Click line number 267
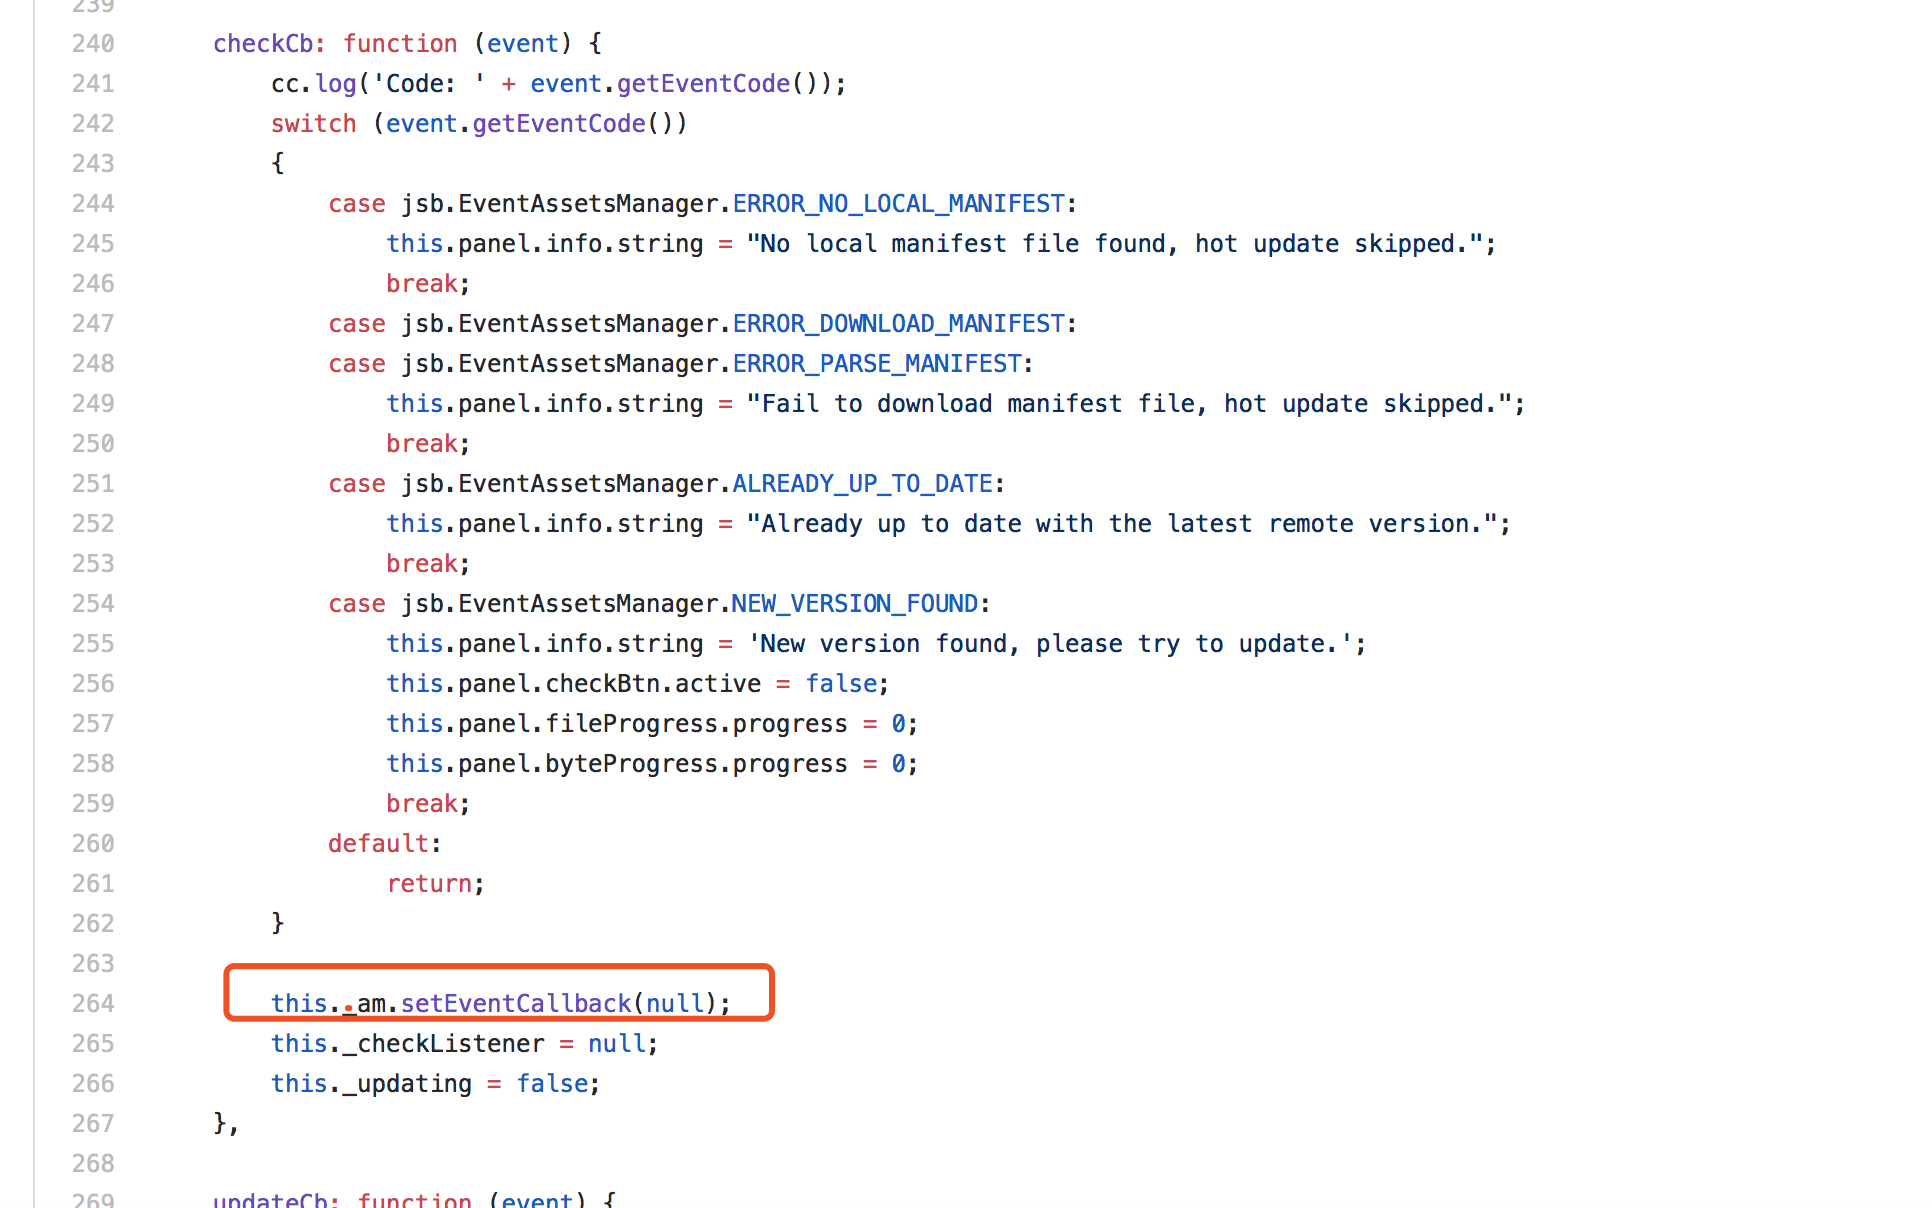Viewport: 1932px width, 1208px height. point(93,1124)
